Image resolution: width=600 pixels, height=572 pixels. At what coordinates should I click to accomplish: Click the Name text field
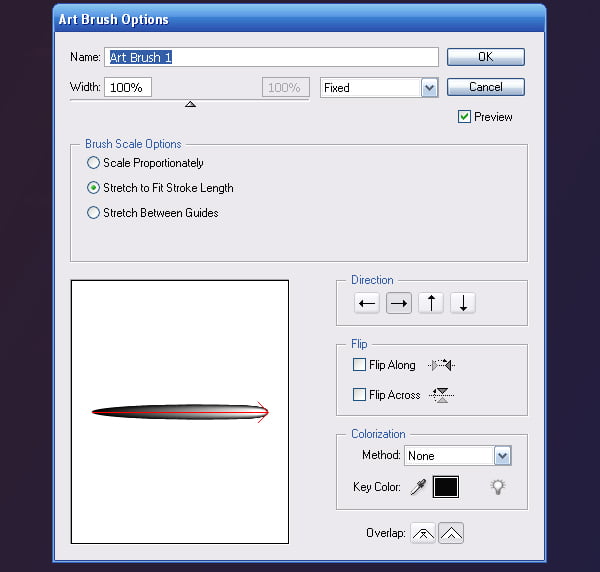[271, 57]
